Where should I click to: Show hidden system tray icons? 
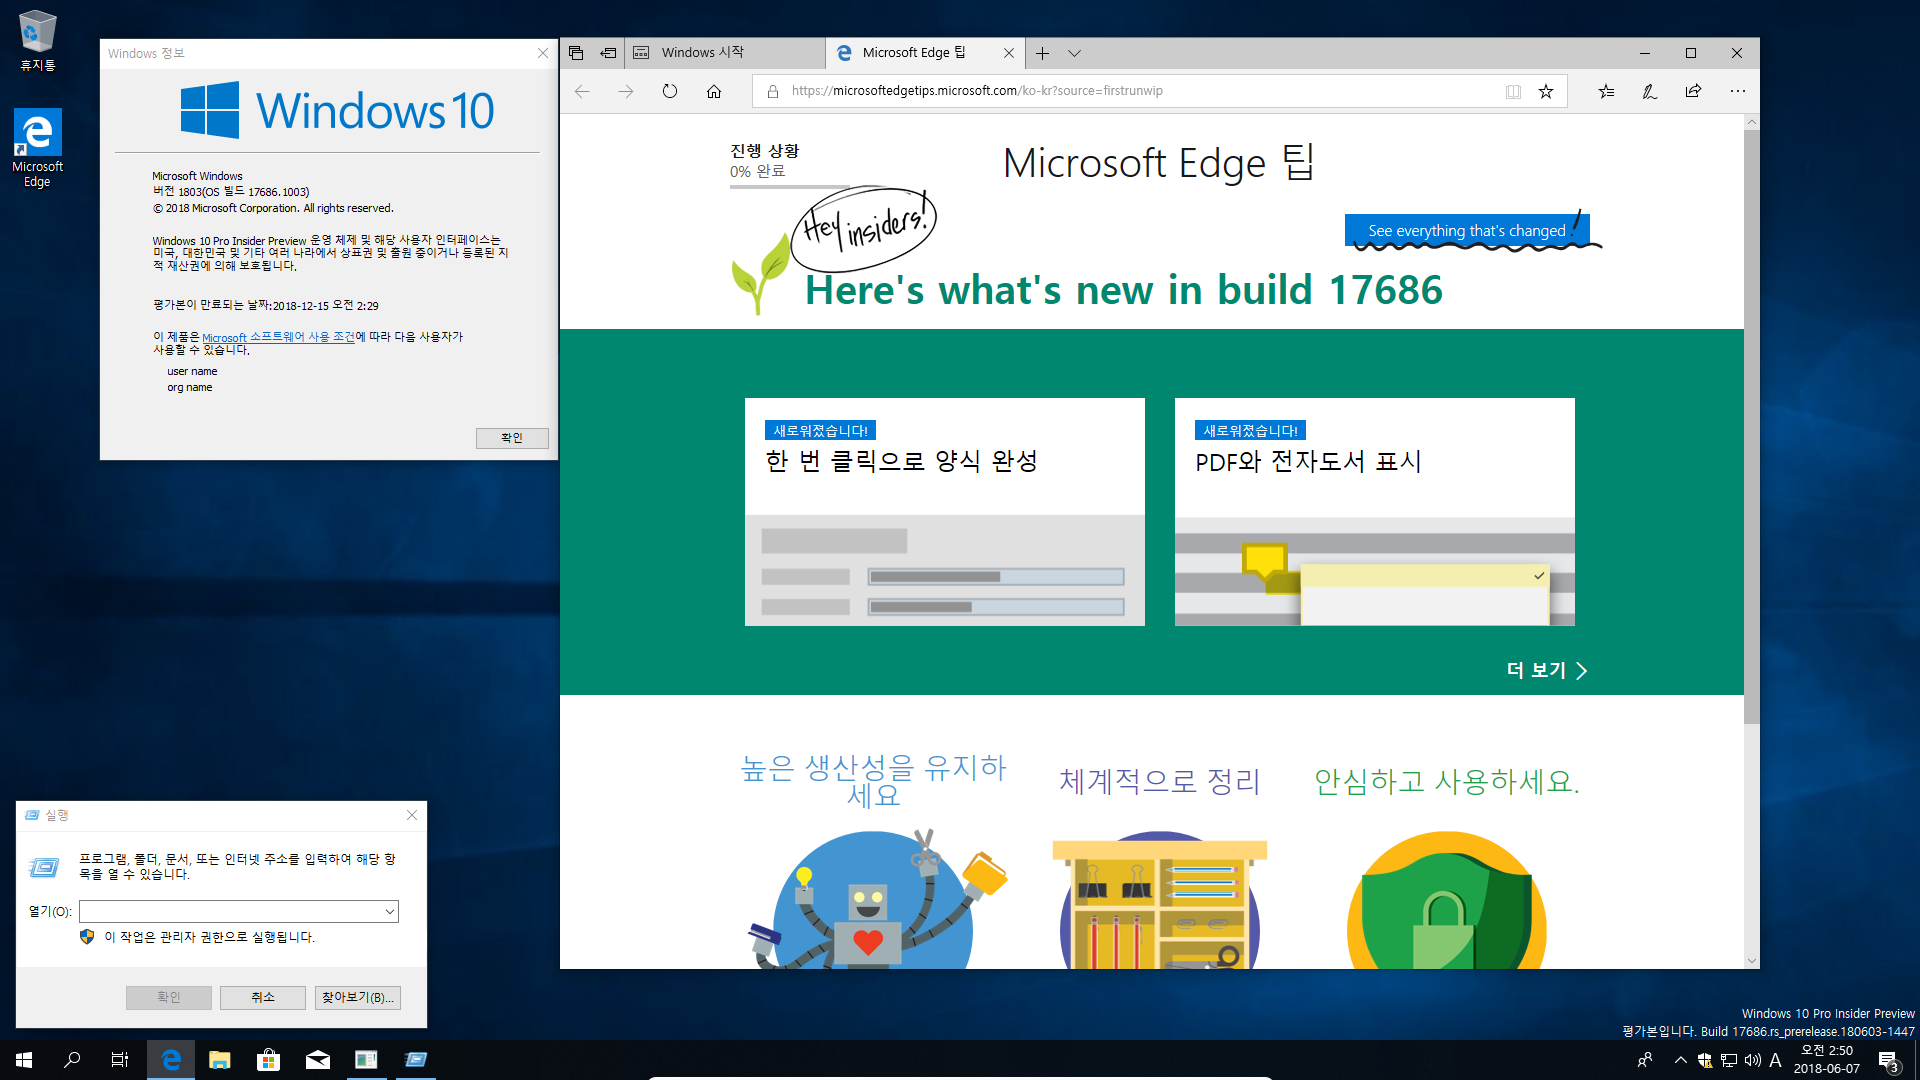point(1681,1060)
